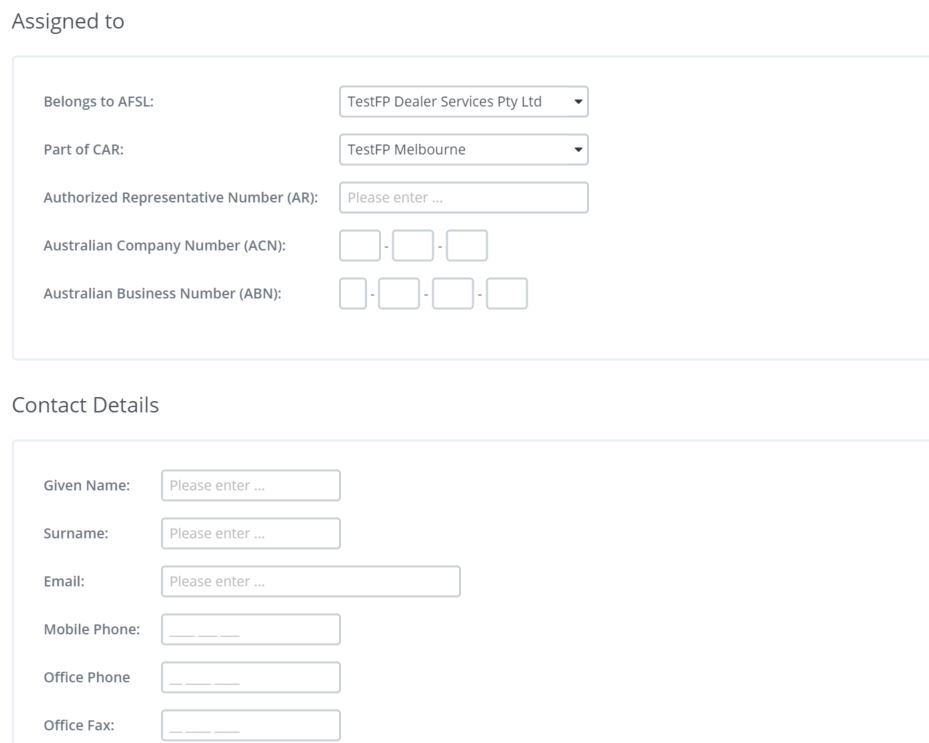The height and width of the screenshot is (743, 929).
Task: Select the second ACN number box
Action: (x=413, y=246)
